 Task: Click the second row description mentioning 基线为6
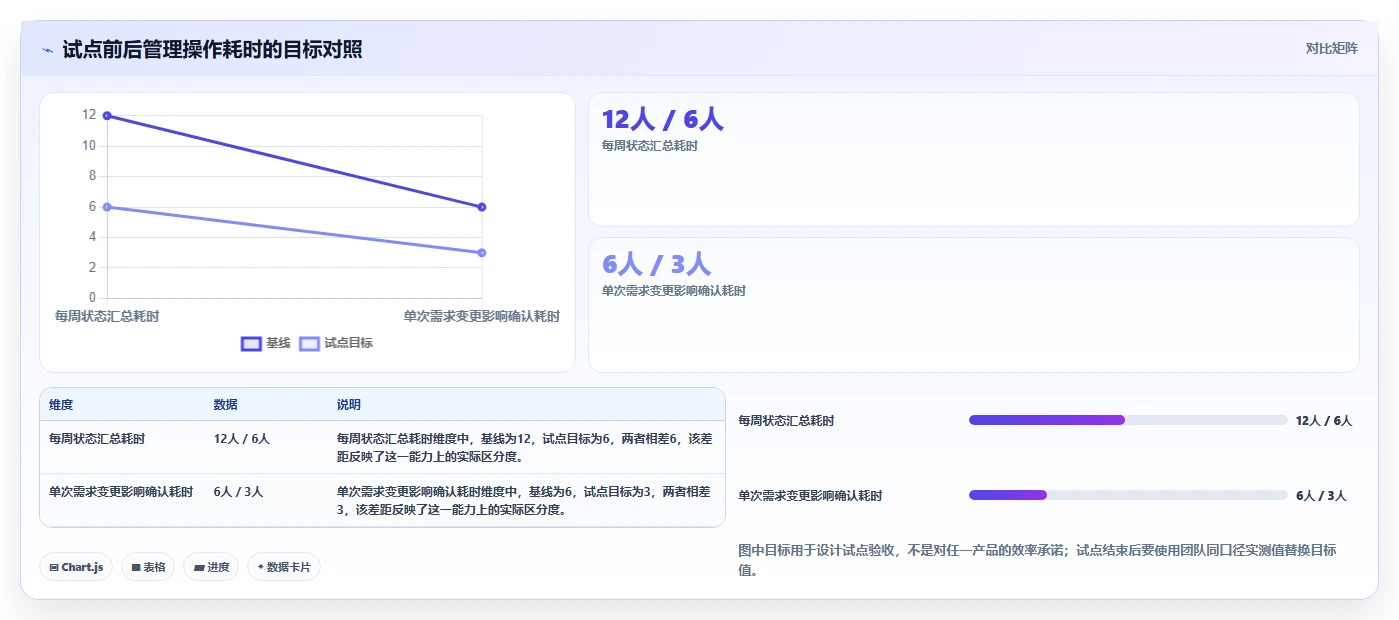[524, 500]
